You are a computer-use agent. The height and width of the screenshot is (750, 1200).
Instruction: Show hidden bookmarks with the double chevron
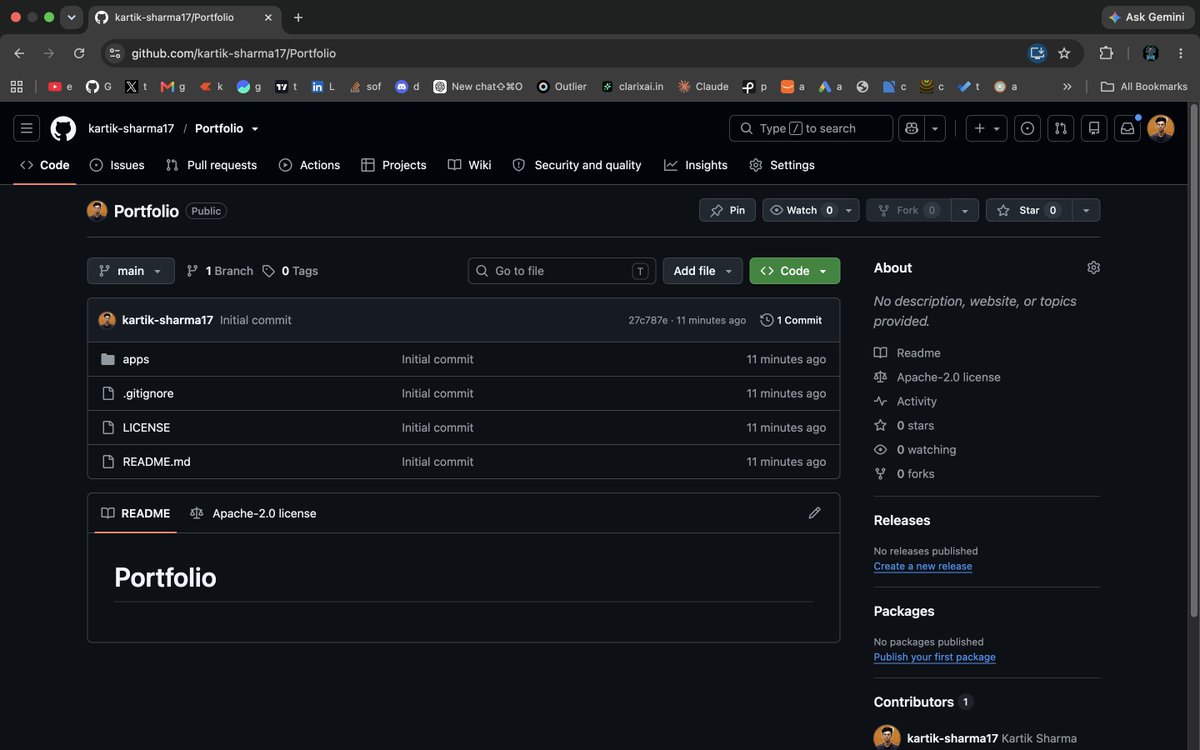coord(1067,87)
